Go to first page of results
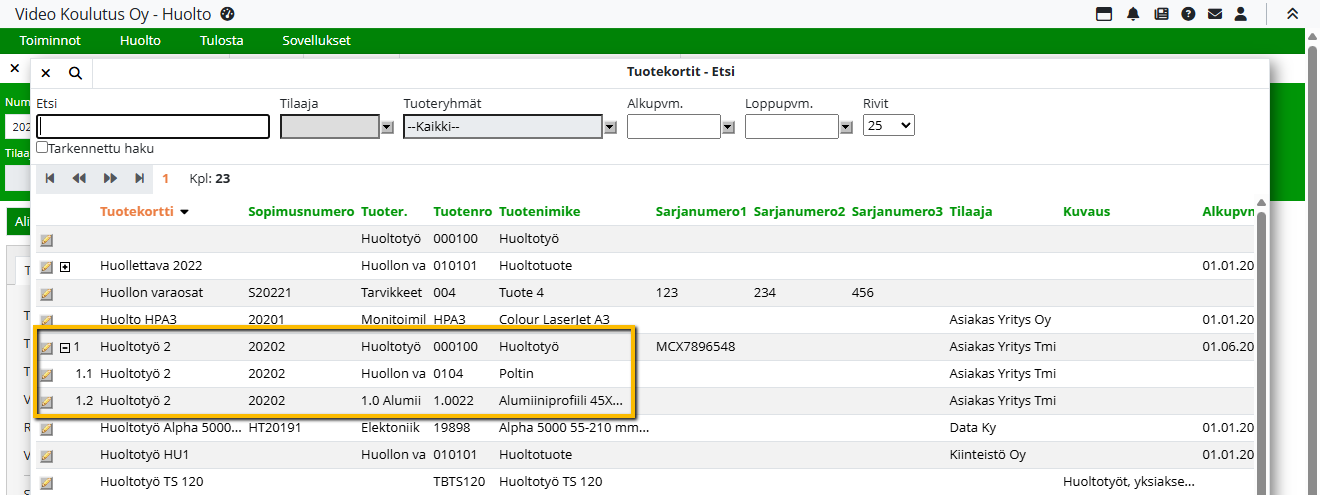 (x=50, y=178)
